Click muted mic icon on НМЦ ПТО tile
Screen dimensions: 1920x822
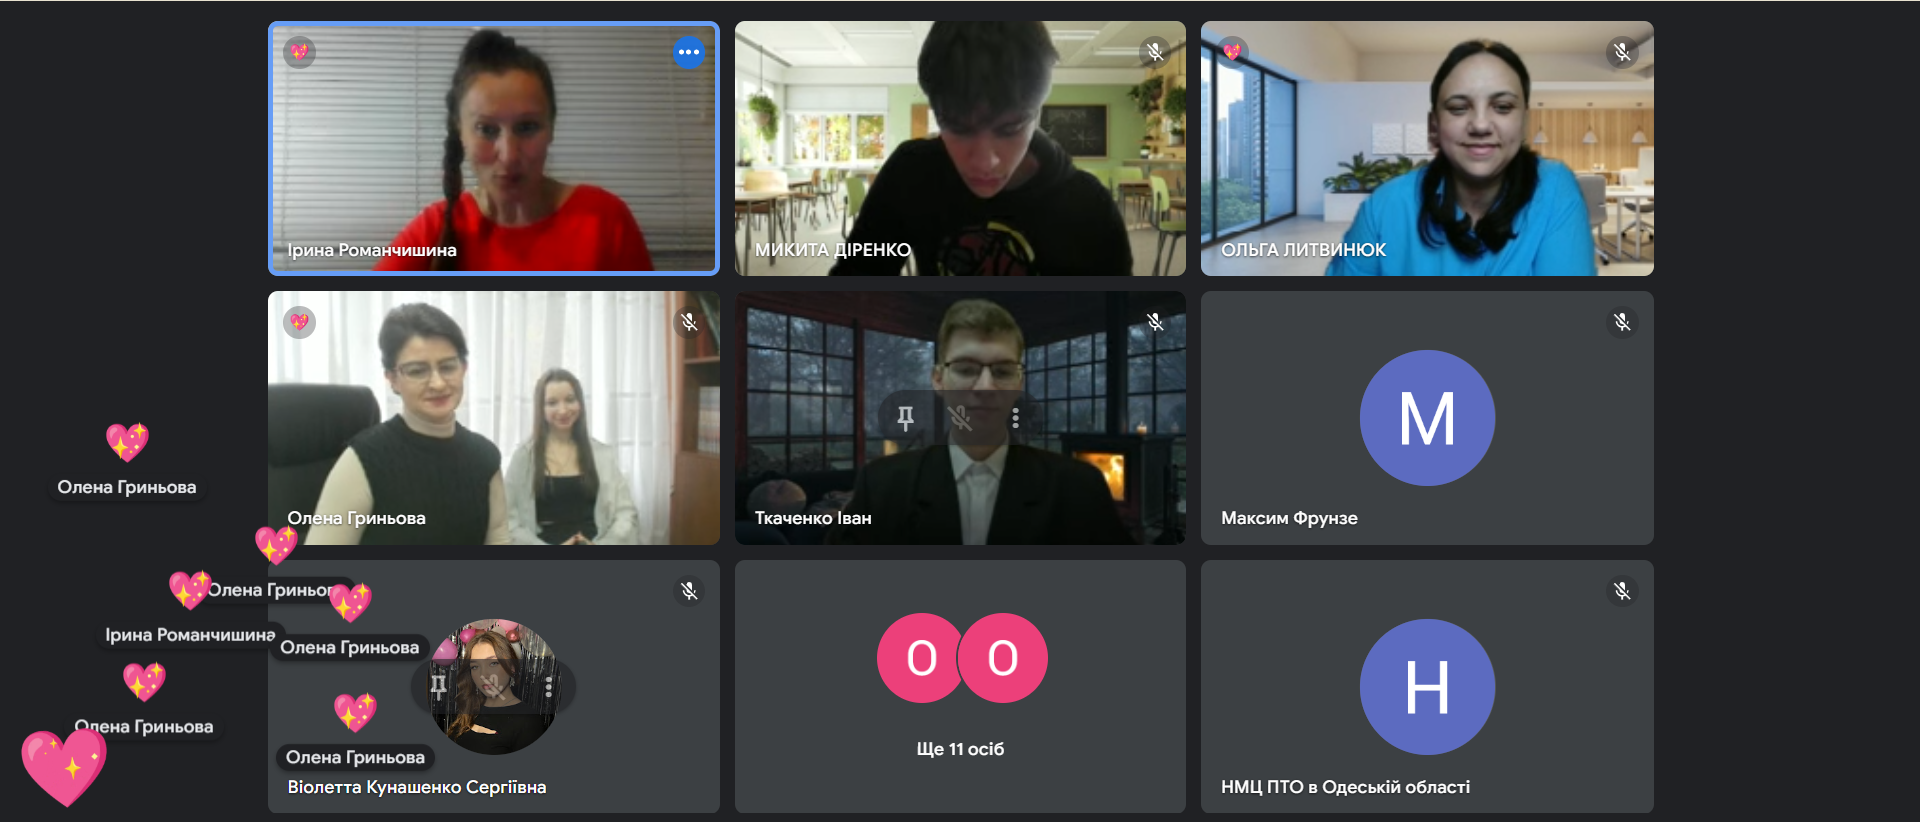pyautogui.click(x=1622, y=591)
